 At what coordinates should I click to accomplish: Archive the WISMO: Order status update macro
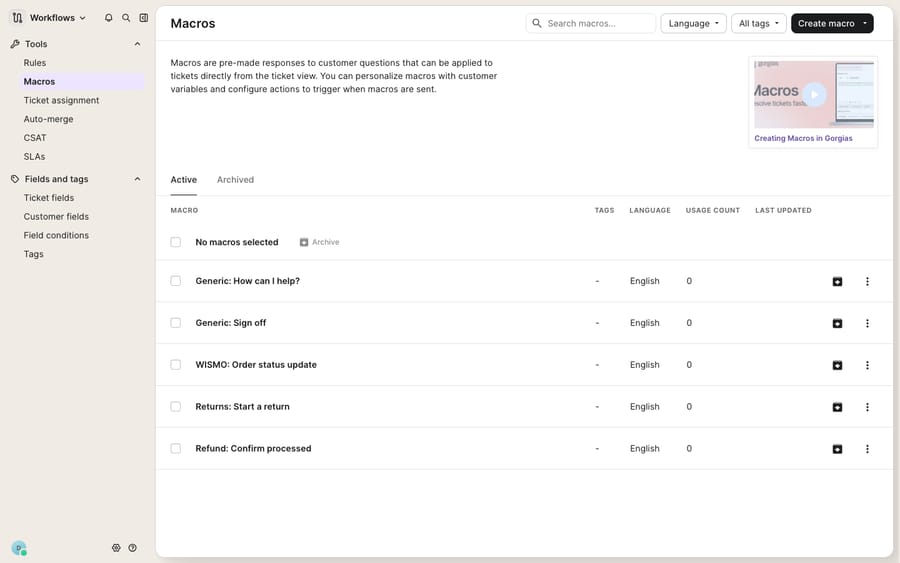click(x=837, y=365)
